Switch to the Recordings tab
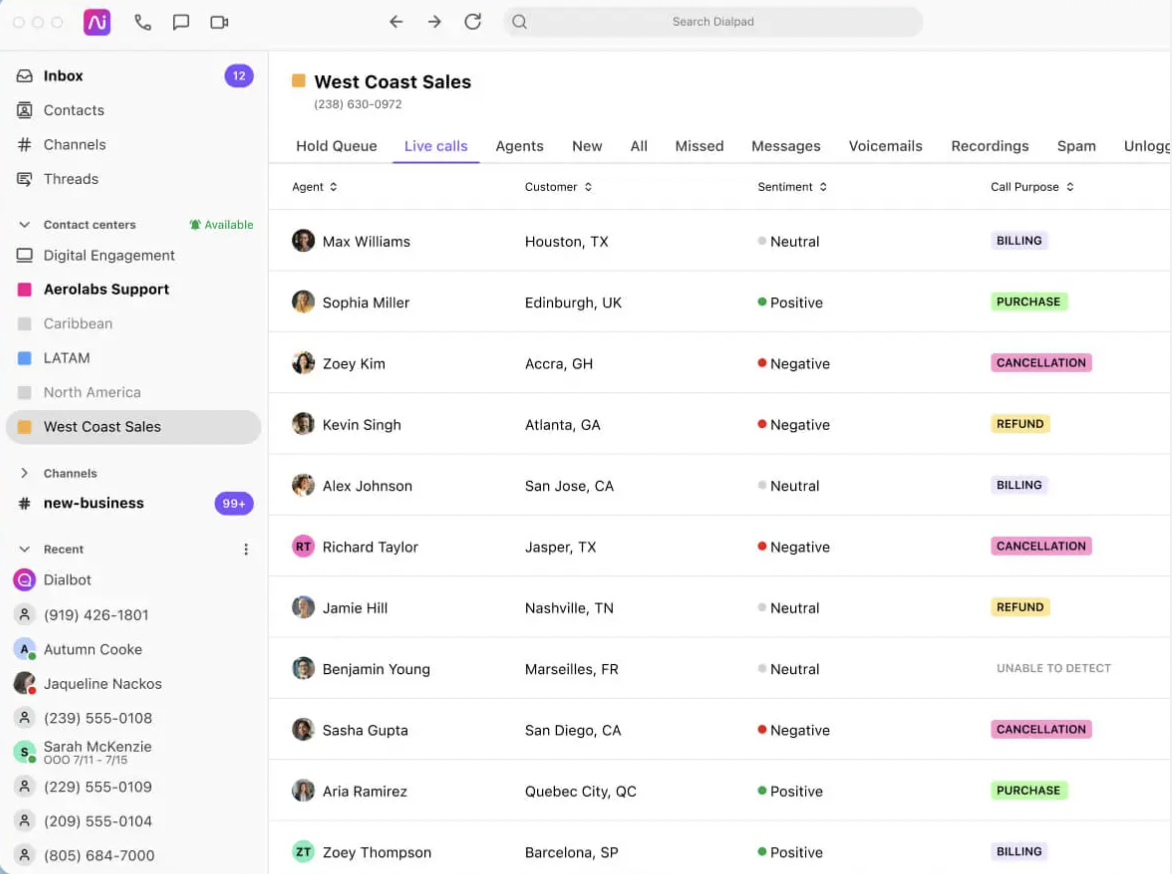 point(990,146)
